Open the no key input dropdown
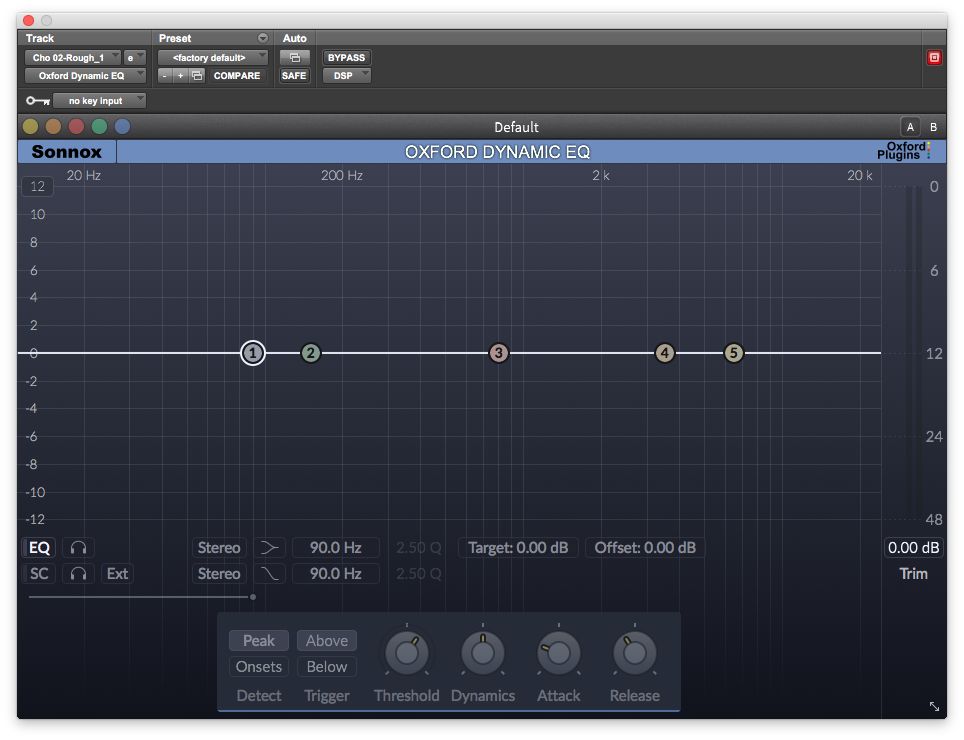The height and width of the screenshot is (740, 964). pyautogui.click(x=100, y=100)
